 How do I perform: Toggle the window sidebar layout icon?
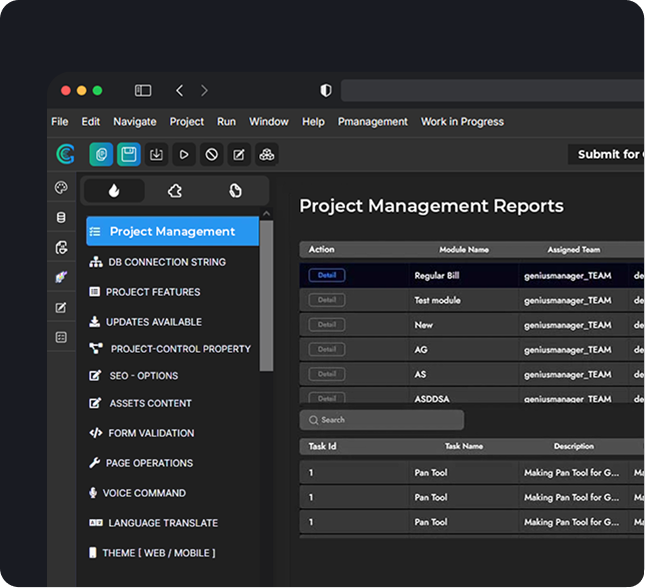tap(143, 90)
